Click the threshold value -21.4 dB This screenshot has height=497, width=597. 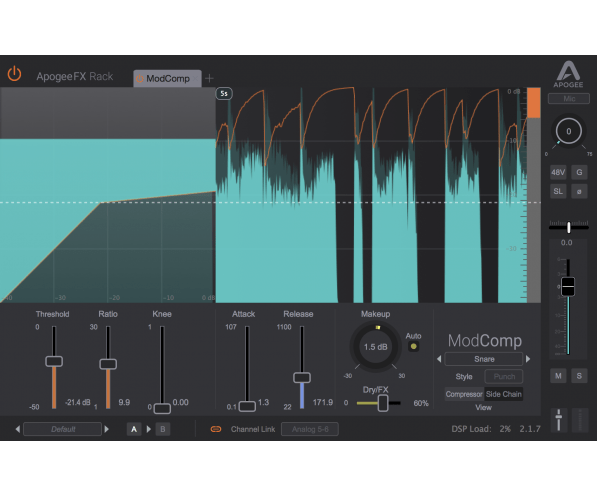(x=78, y=402)
